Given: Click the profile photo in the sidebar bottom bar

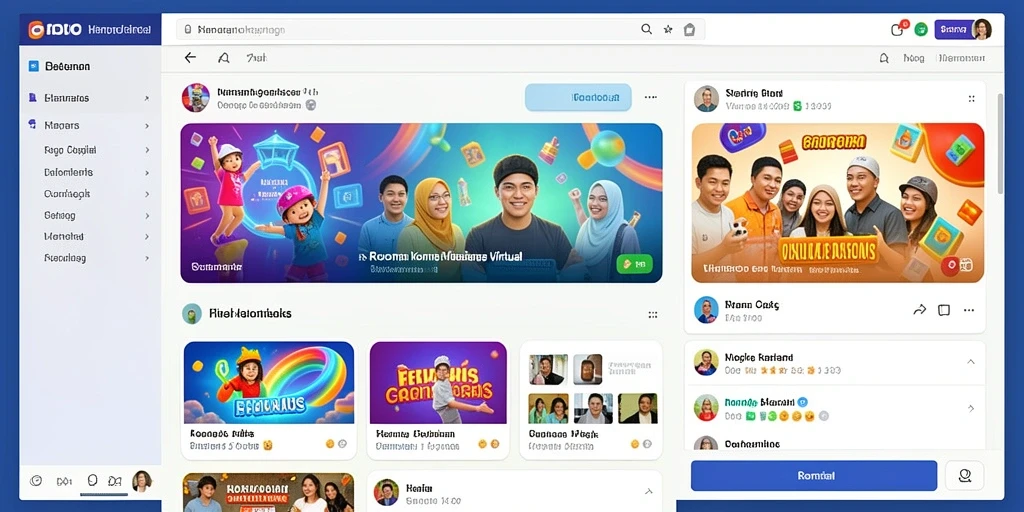Looking at the screenshot, I should pyautogui.click(x=142, y=481).
